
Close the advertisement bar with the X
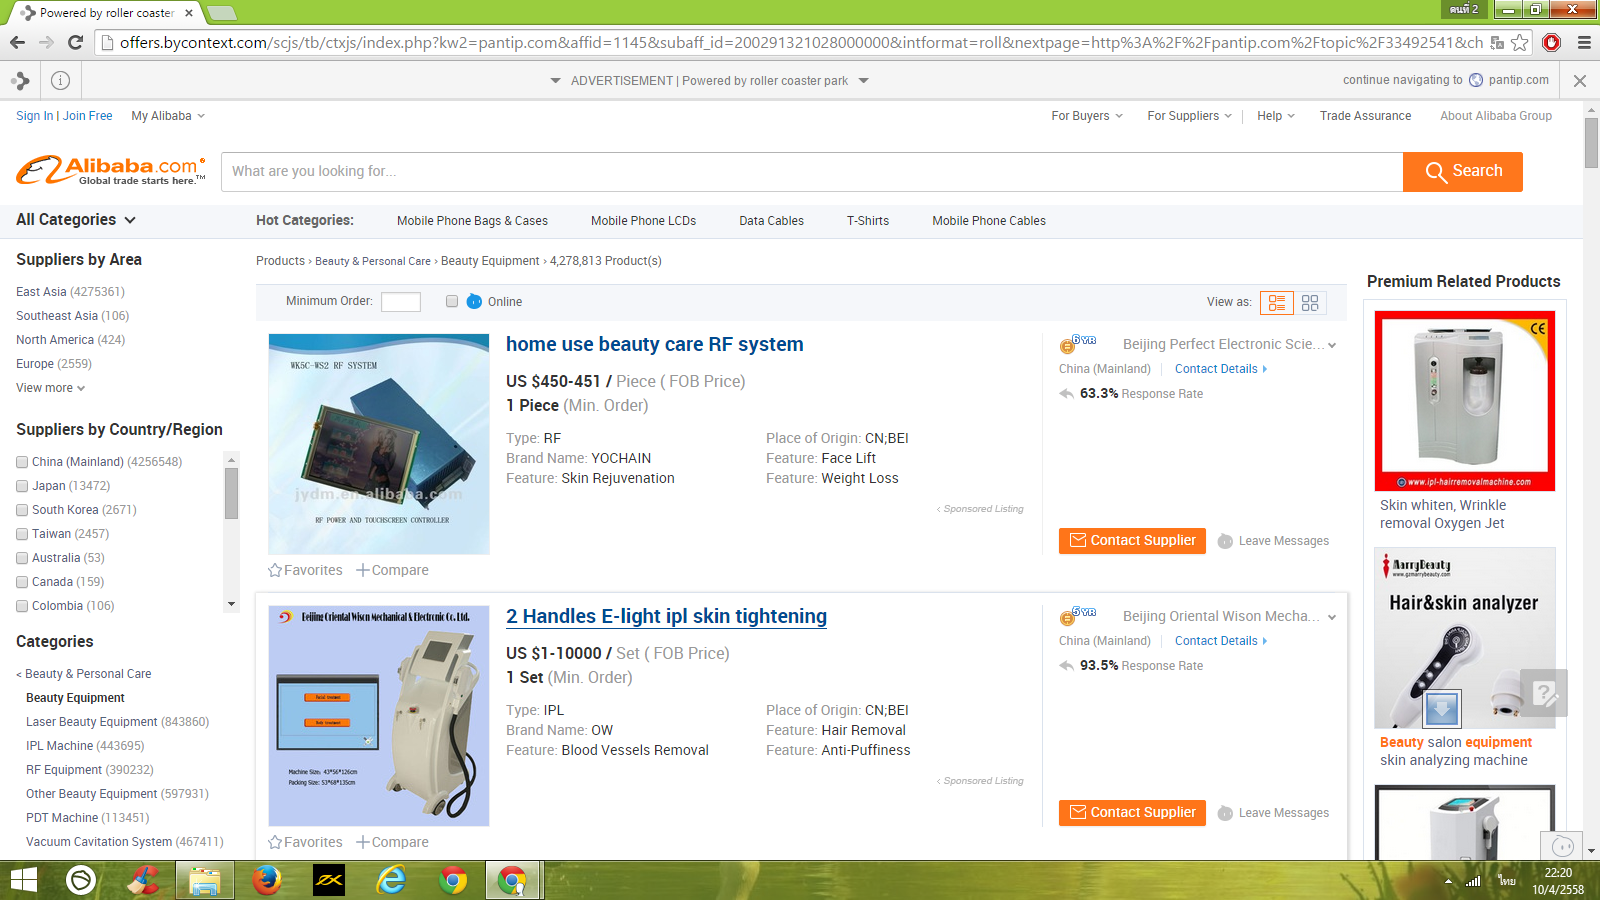pyautogui.click(x=1580, y=80)
